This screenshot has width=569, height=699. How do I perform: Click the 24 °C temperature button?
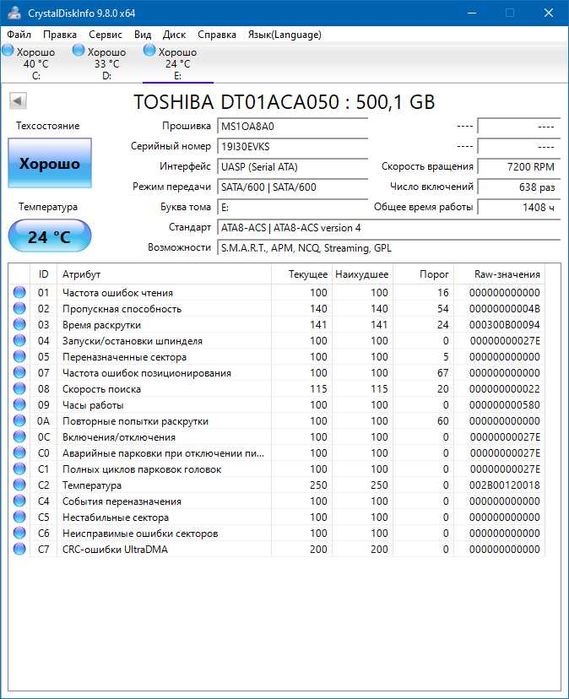pos(49,236)
